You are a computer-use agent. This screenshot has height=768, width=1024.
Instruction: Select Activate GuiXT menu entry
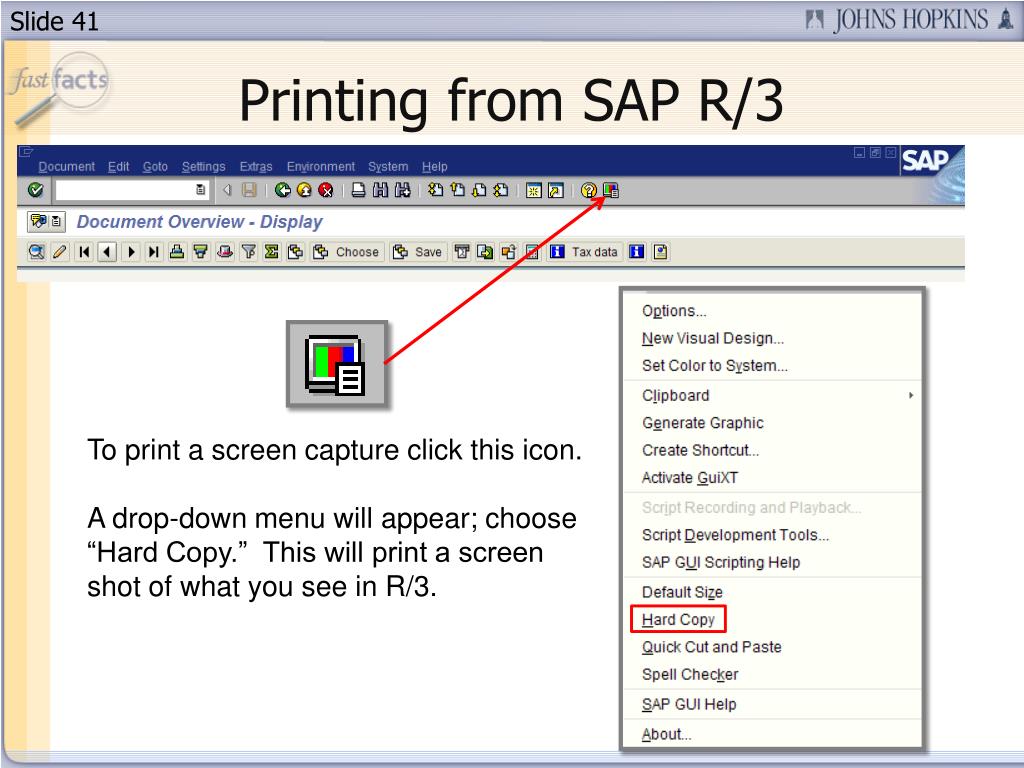tap(773, 477)
